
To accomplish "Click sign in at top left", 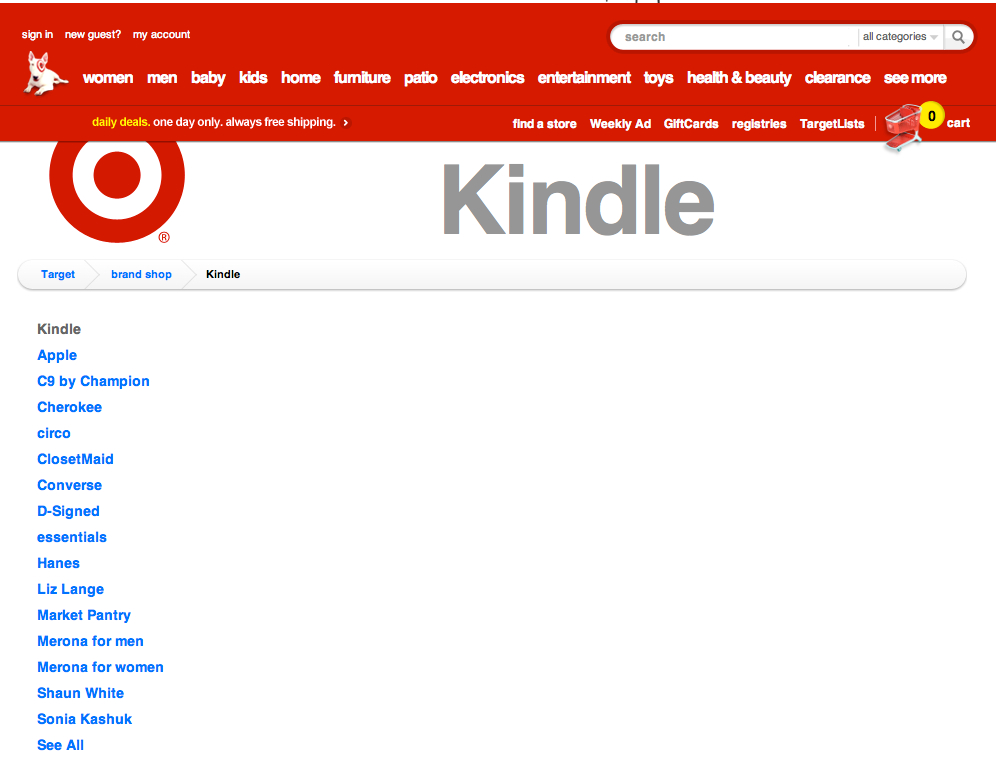I will [36, 34].
